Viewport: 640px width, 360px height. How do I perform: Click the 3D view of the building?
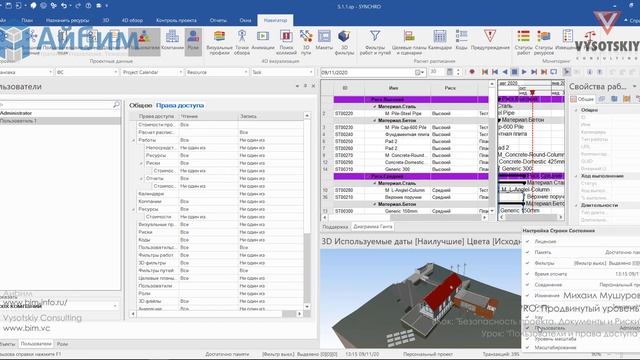tap(420, 299)
